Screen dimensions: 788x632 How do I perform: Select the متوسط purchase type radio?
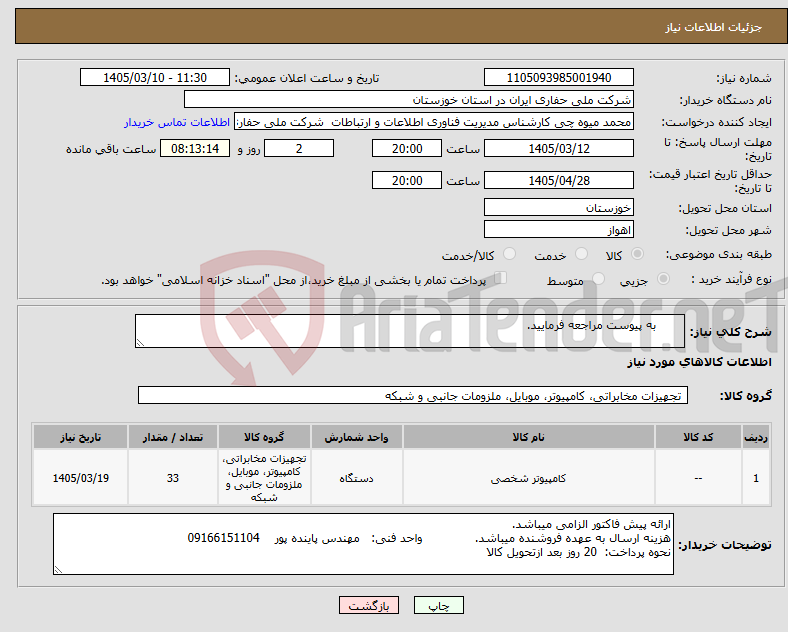598,278
